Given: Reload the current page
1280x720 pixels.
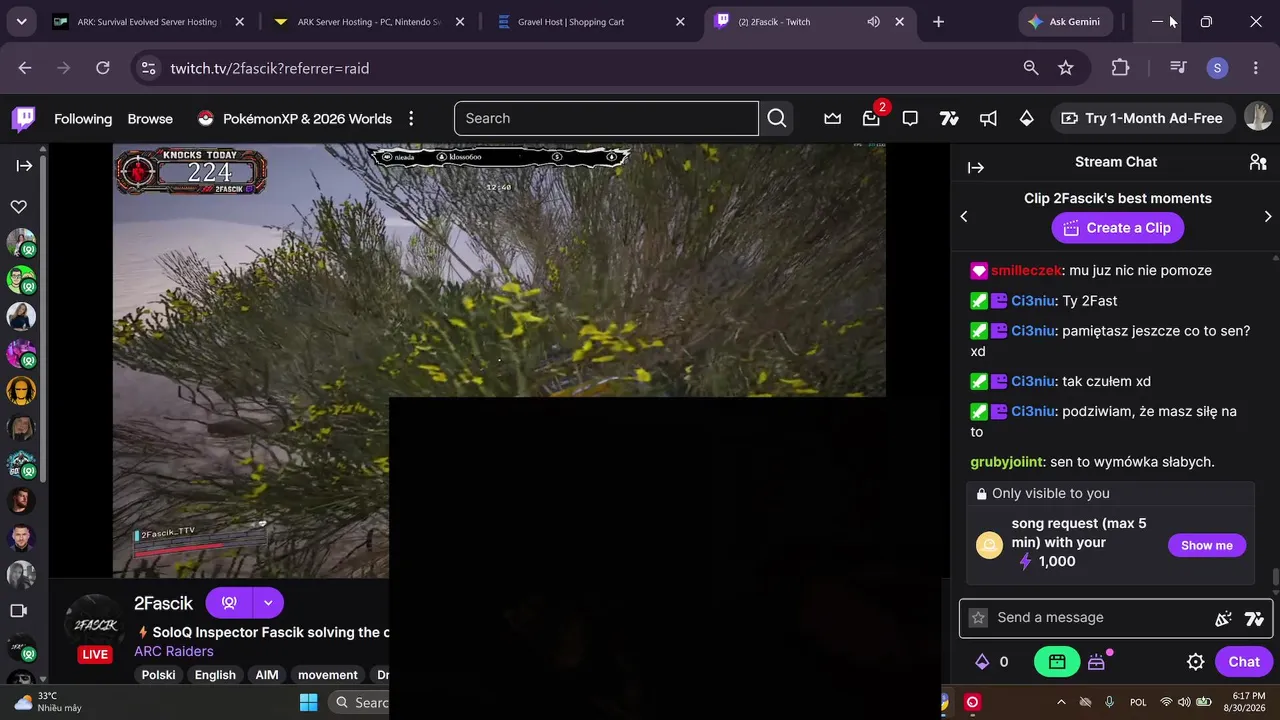Looking at the screenshot, I should 102,68.
